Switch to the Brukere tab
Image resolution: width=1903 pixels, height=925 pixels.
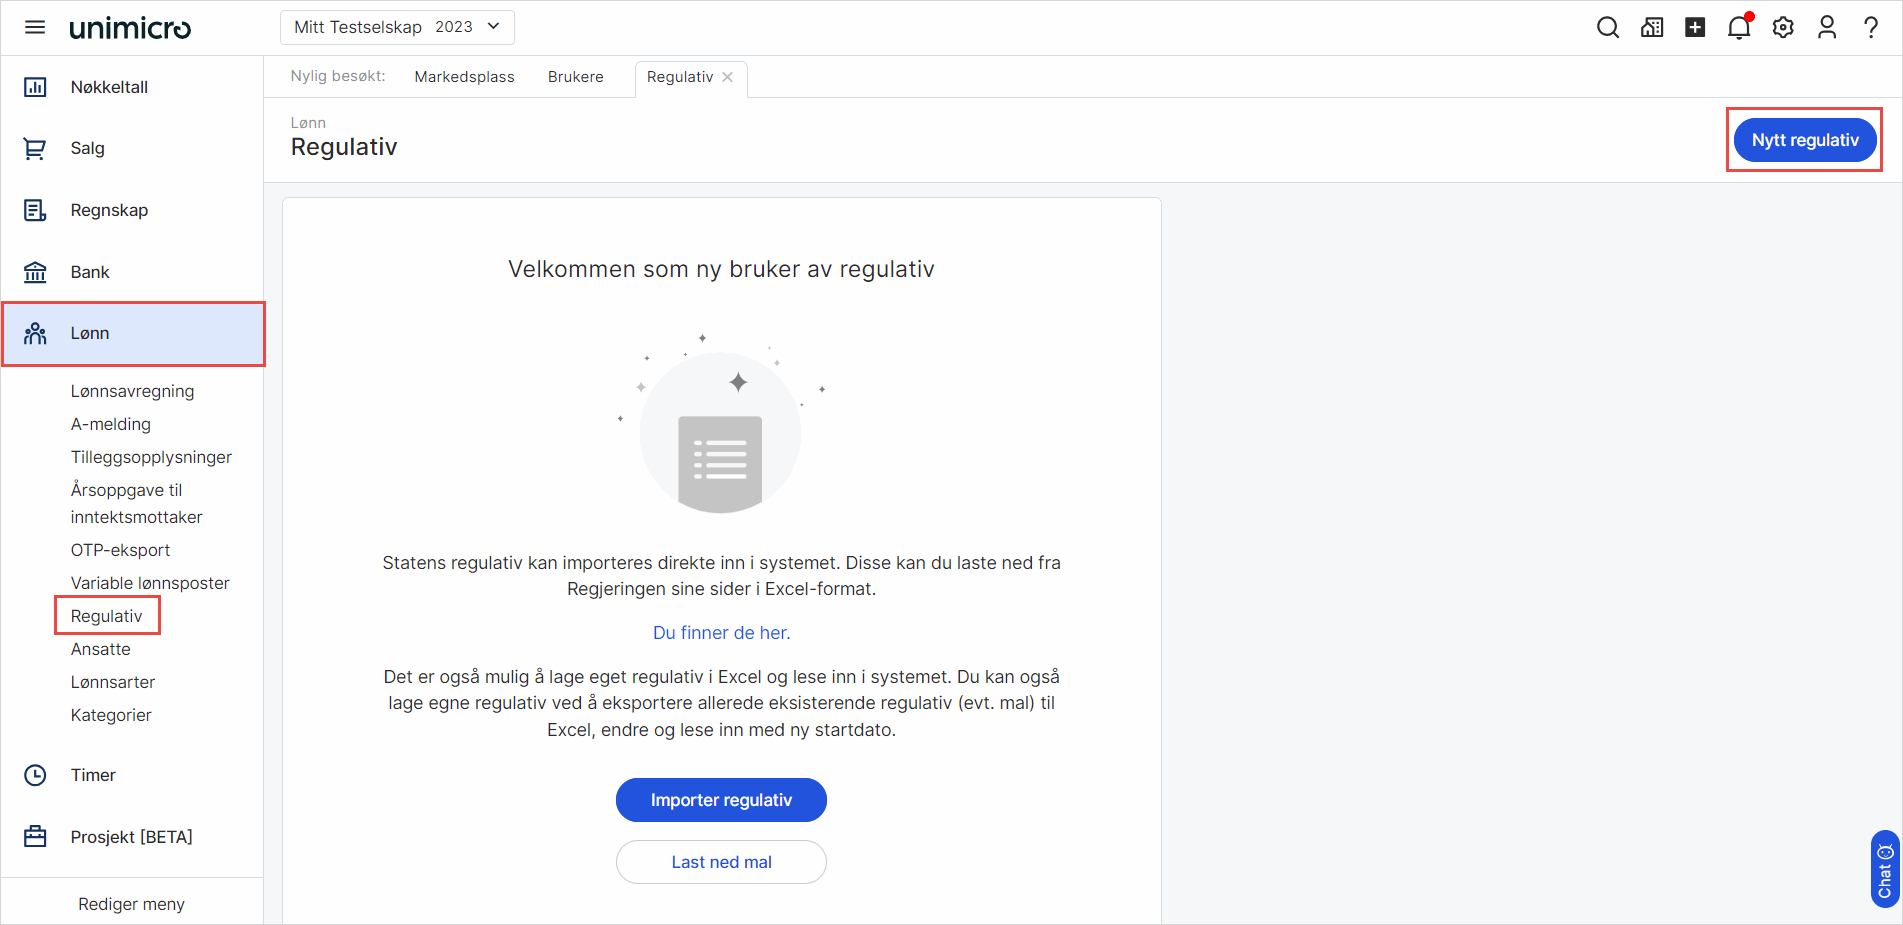(575, 76)
